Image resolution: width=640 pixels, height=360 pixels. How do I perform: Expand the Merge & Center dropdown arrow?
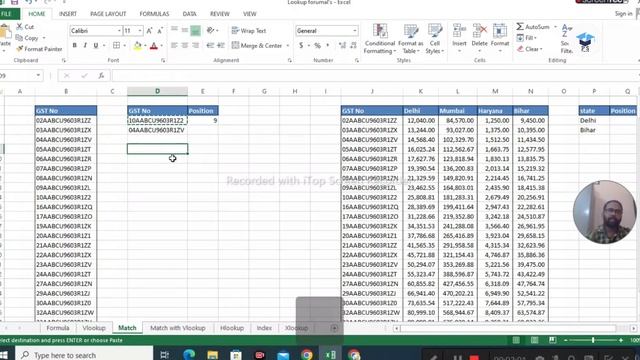click(x=288, y=46)
